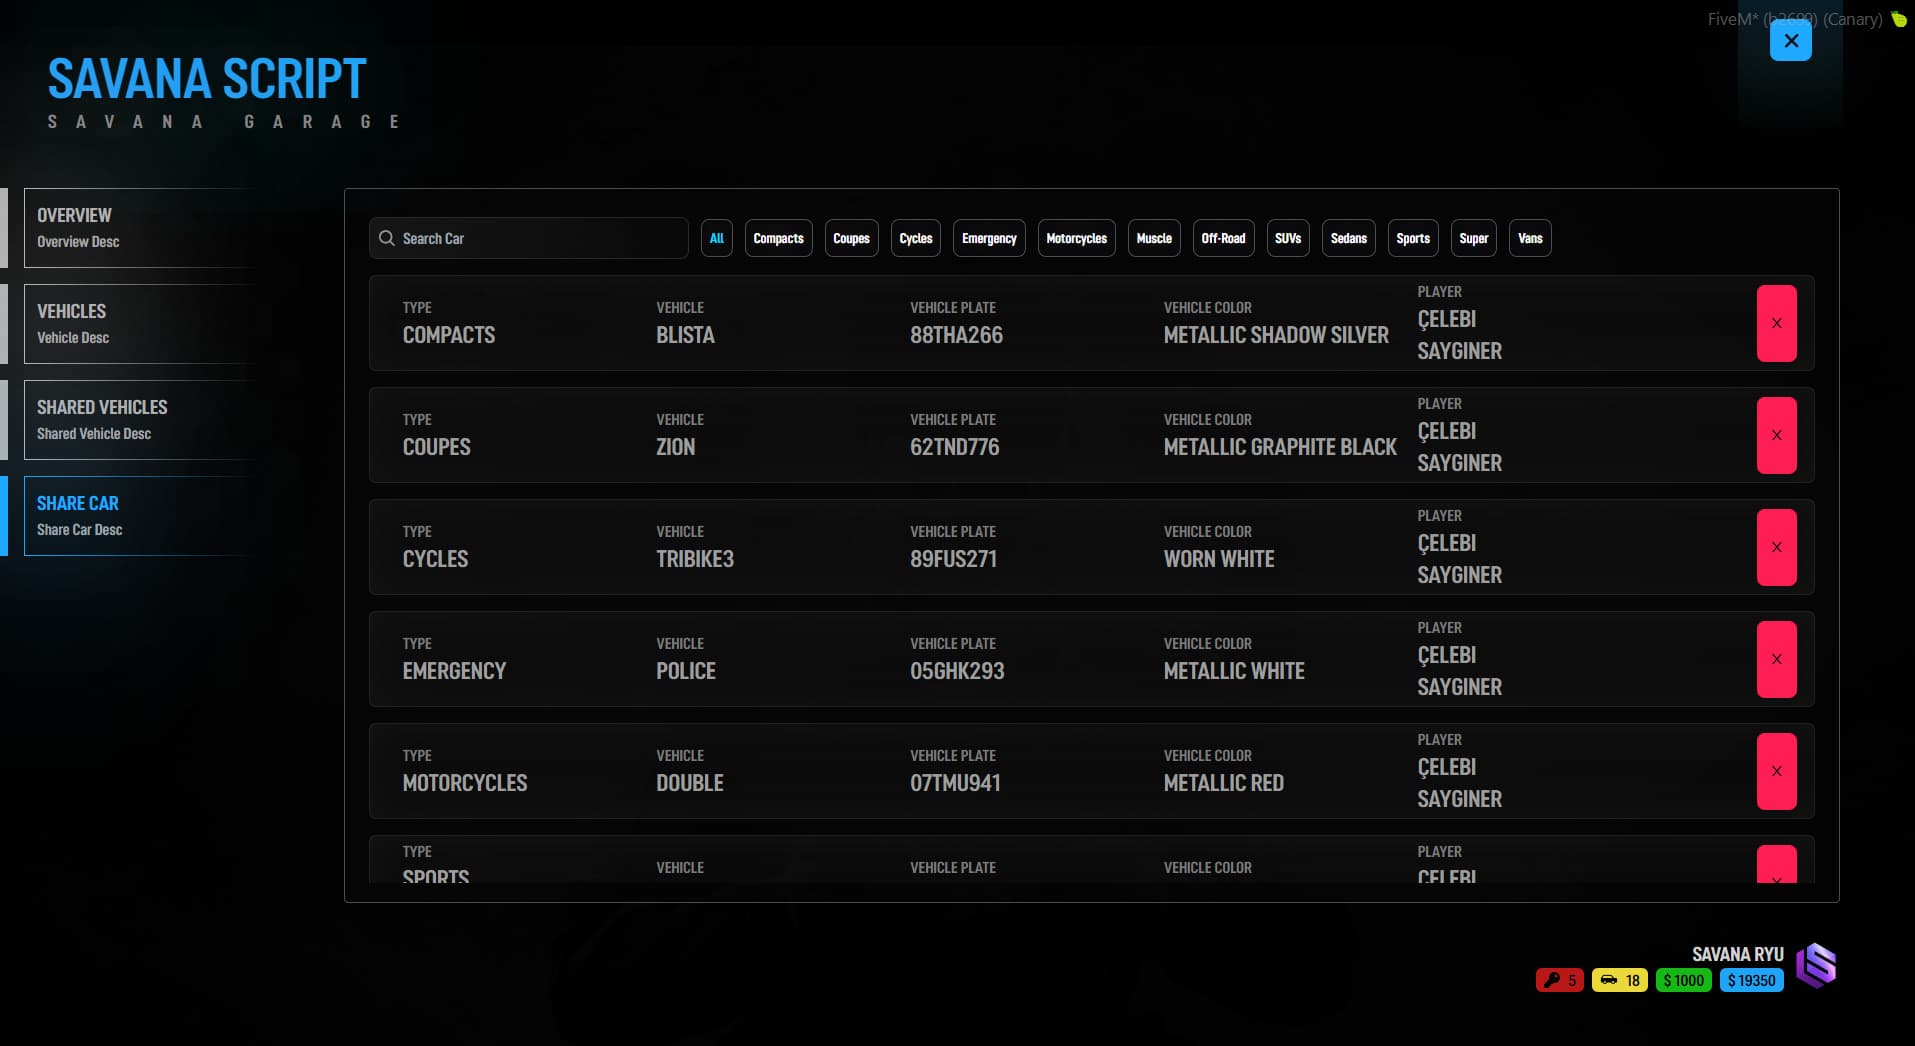Image resolution: width=1915 pixels, height=1046 pixels.
Task: Filter by Off-Road vehicles
Action: (x=1223, y=238)
